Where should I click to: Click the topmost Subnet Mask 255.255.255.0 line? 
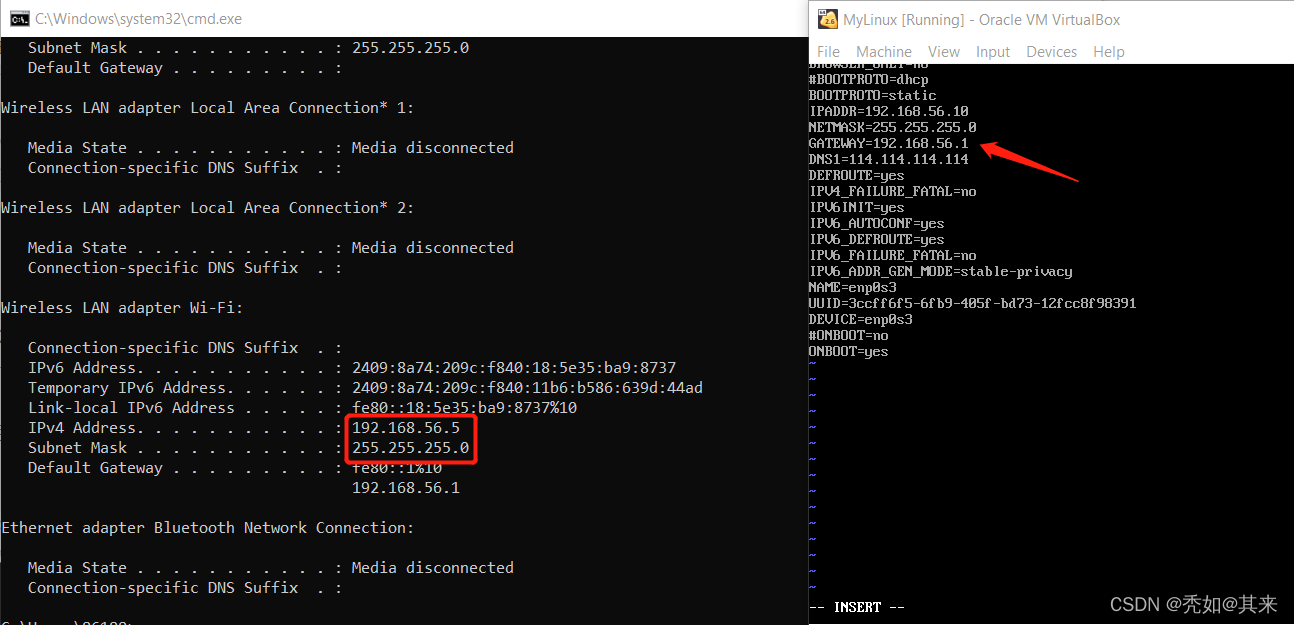click(248, 48)
